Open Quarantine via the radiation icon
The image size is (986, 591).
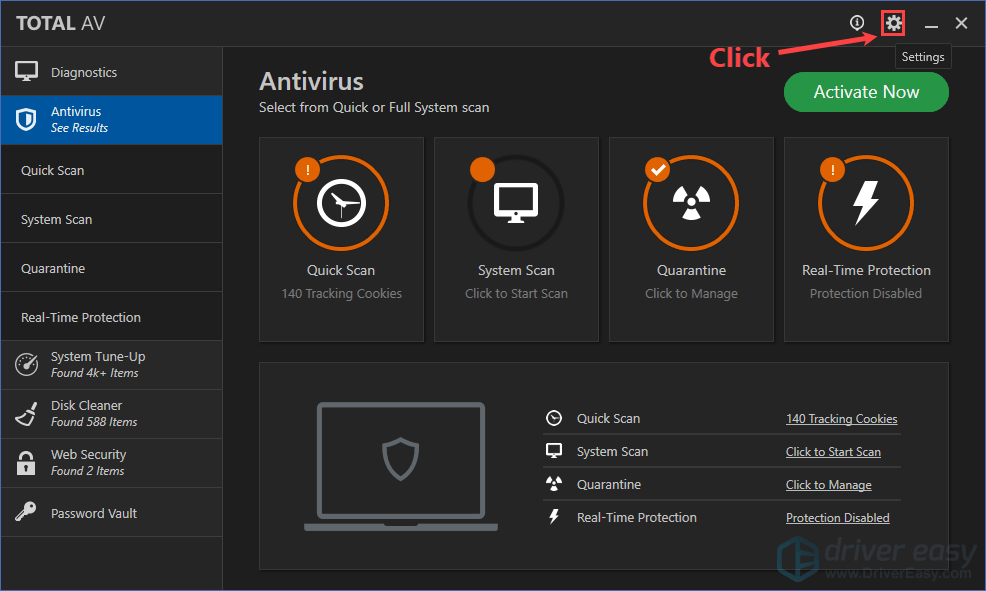coord(691,204)
